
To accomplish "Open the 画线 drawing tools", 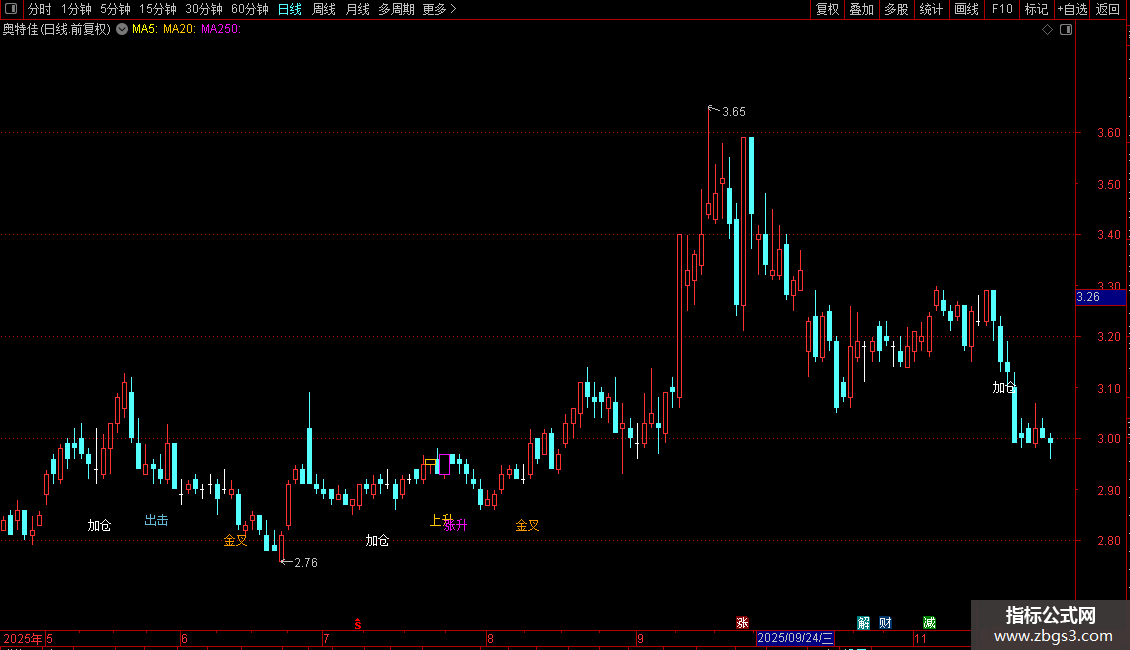I will [x=966, y=9].
